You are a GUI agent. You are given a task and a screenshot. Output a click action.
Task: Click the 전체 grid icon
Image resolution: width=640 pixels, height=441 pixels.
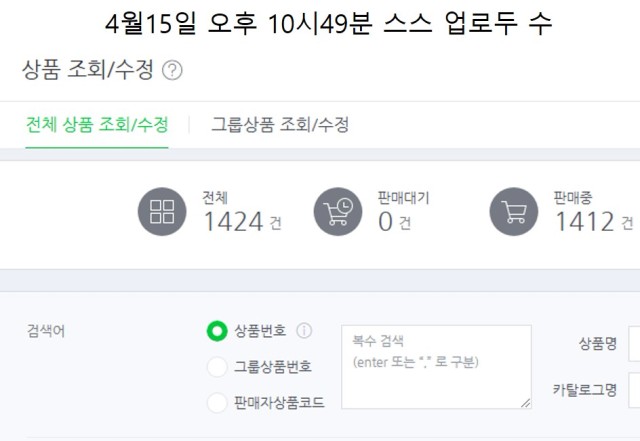tap(162, 212)
